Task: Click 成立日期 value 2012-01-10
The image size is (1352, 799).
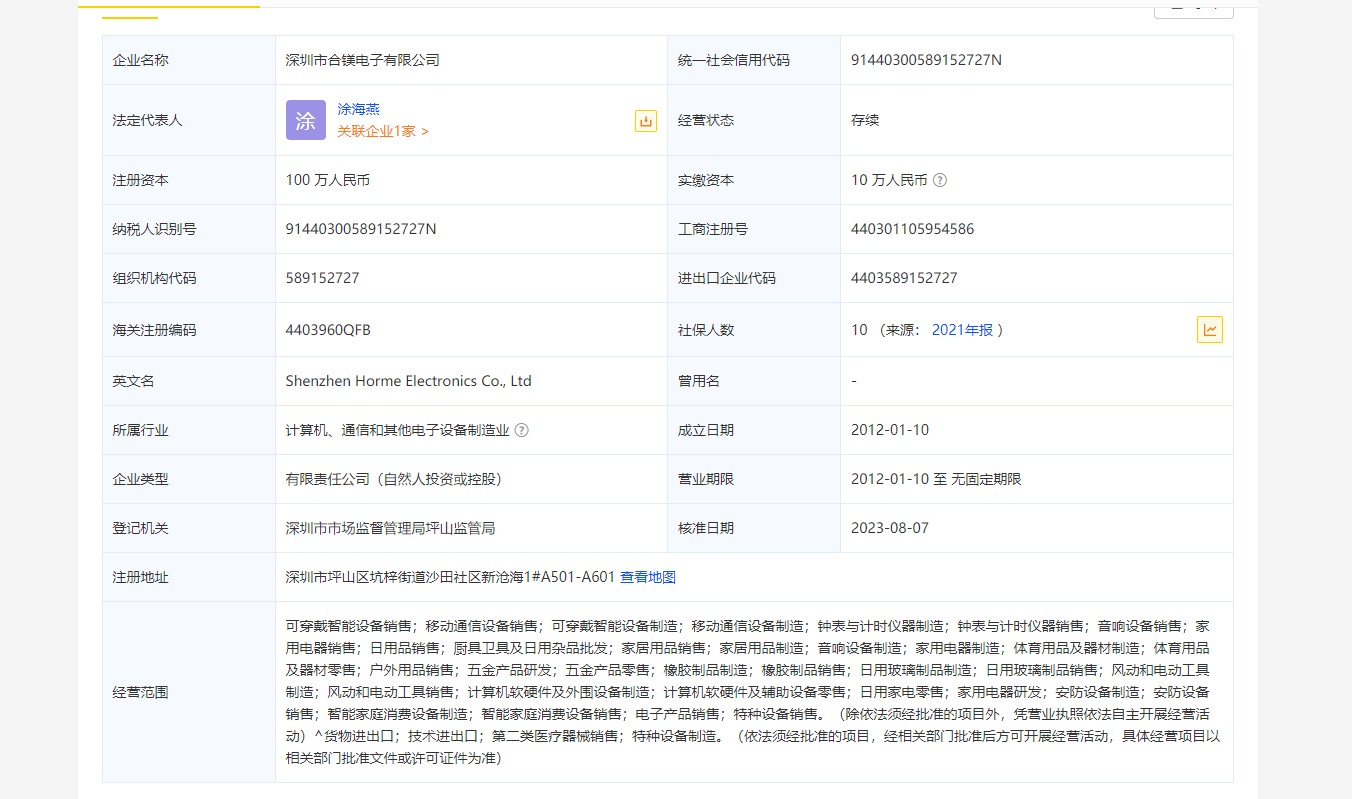Action: pos(890,430)
